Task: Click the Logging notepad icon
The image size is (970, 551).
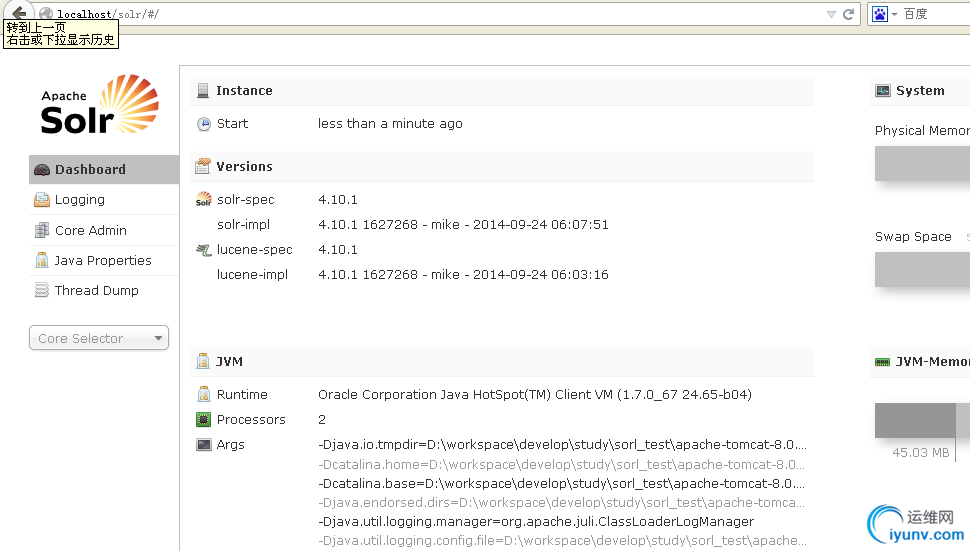Action: point(41,200)
